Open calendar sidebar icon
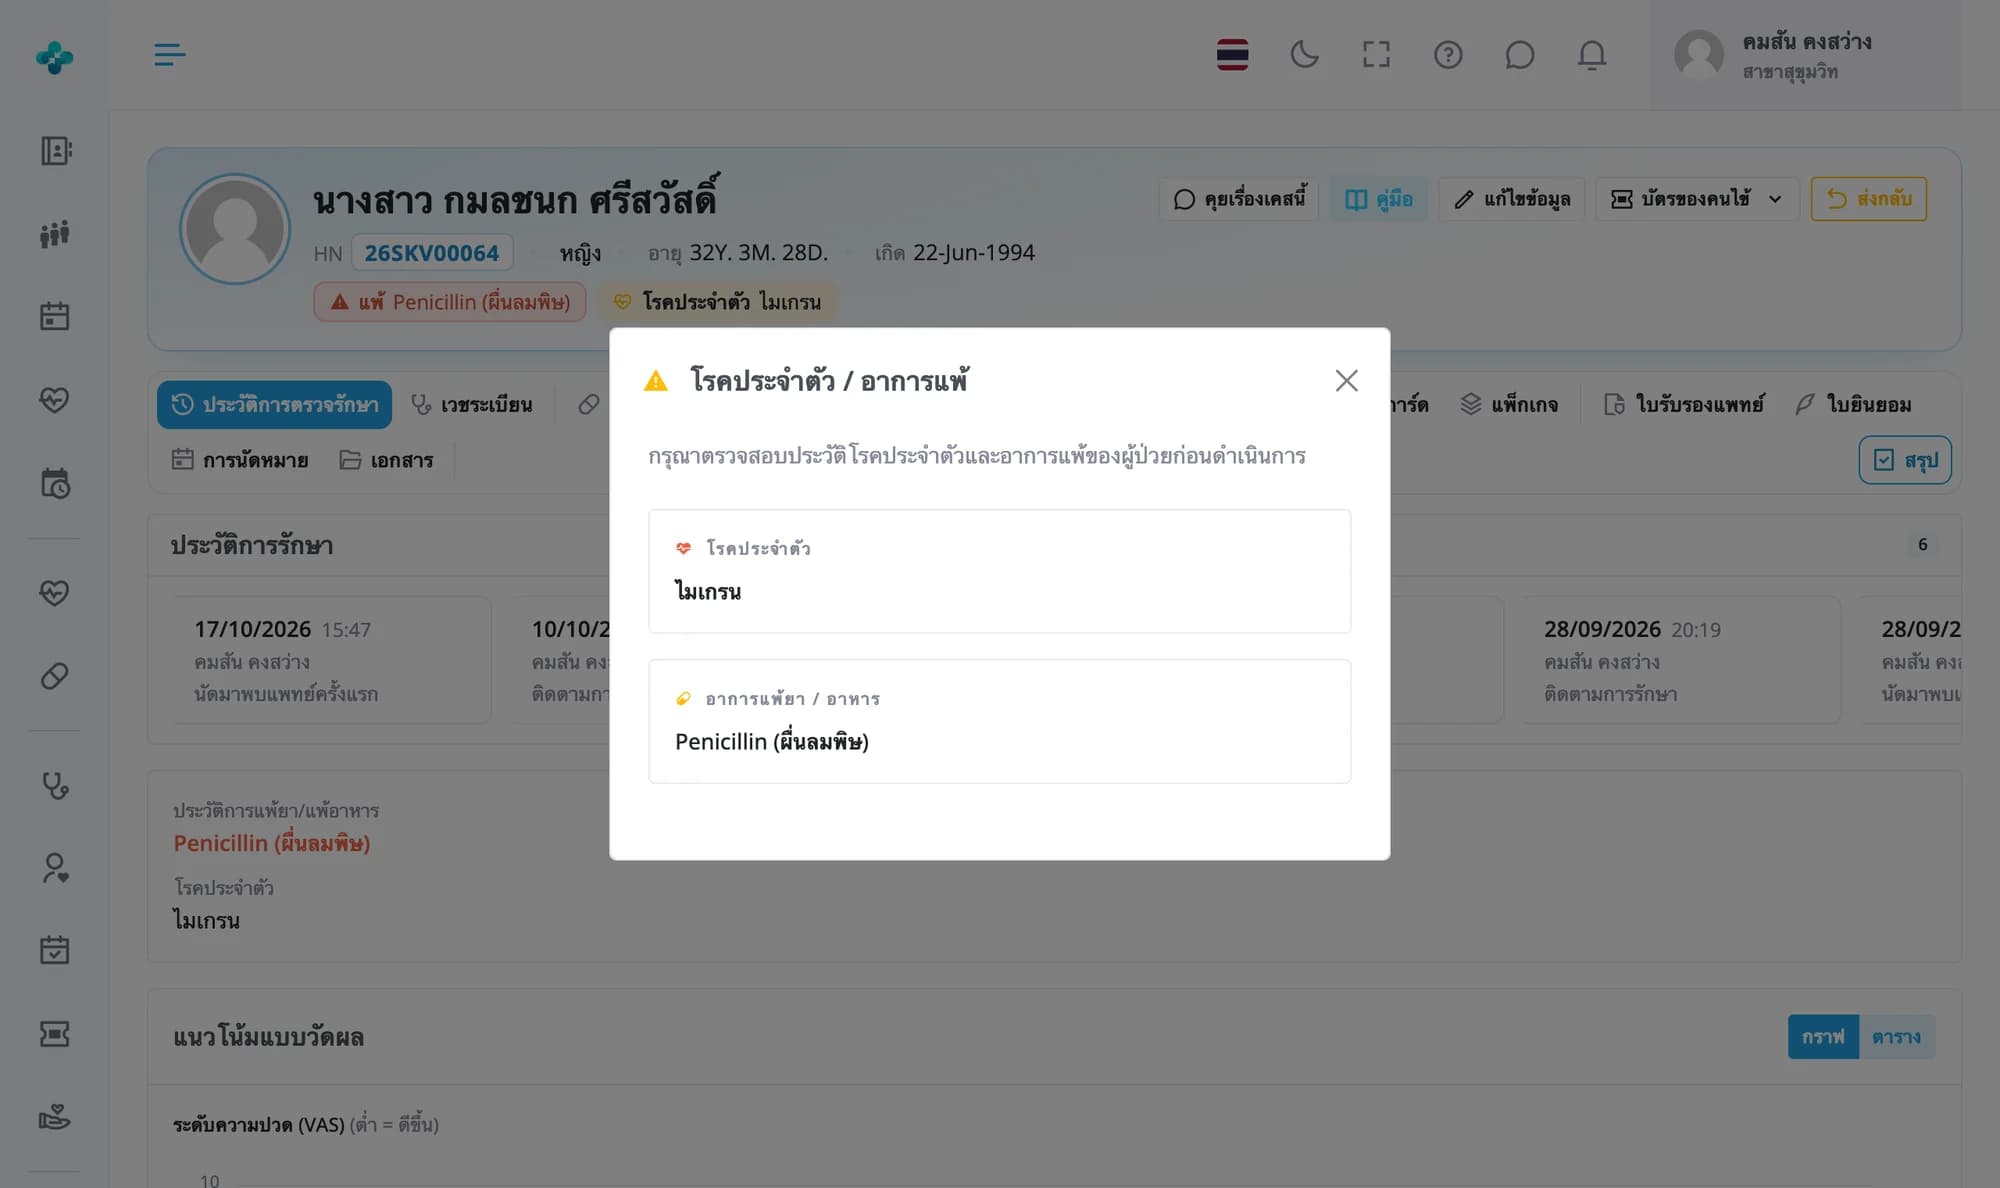This screenshot has height=1188, width=2000. (x=55, y=317)
